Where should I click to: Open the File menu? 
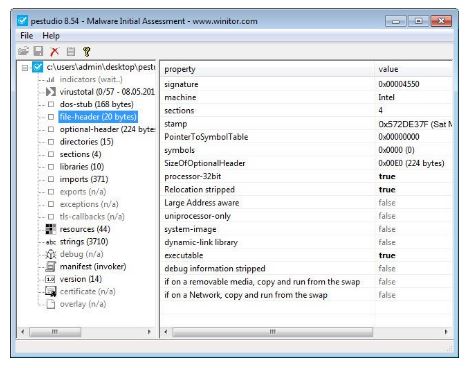click(26, 36)
